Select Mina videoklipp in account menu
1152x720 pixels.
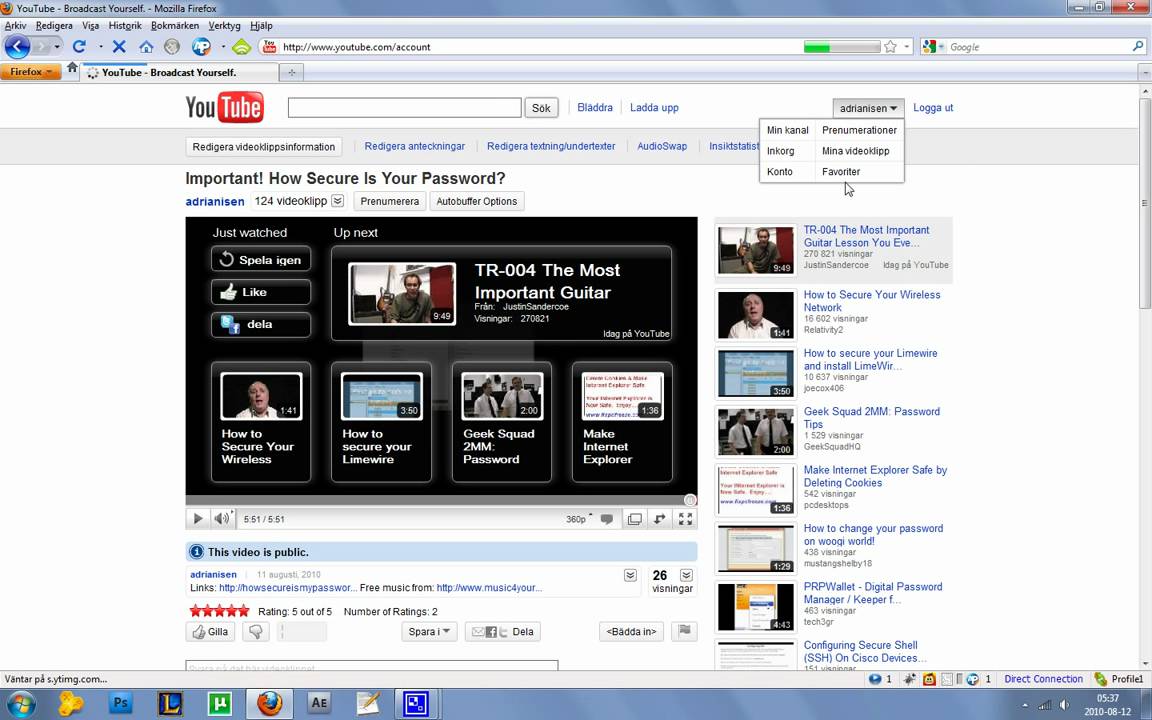click(855, 151)
